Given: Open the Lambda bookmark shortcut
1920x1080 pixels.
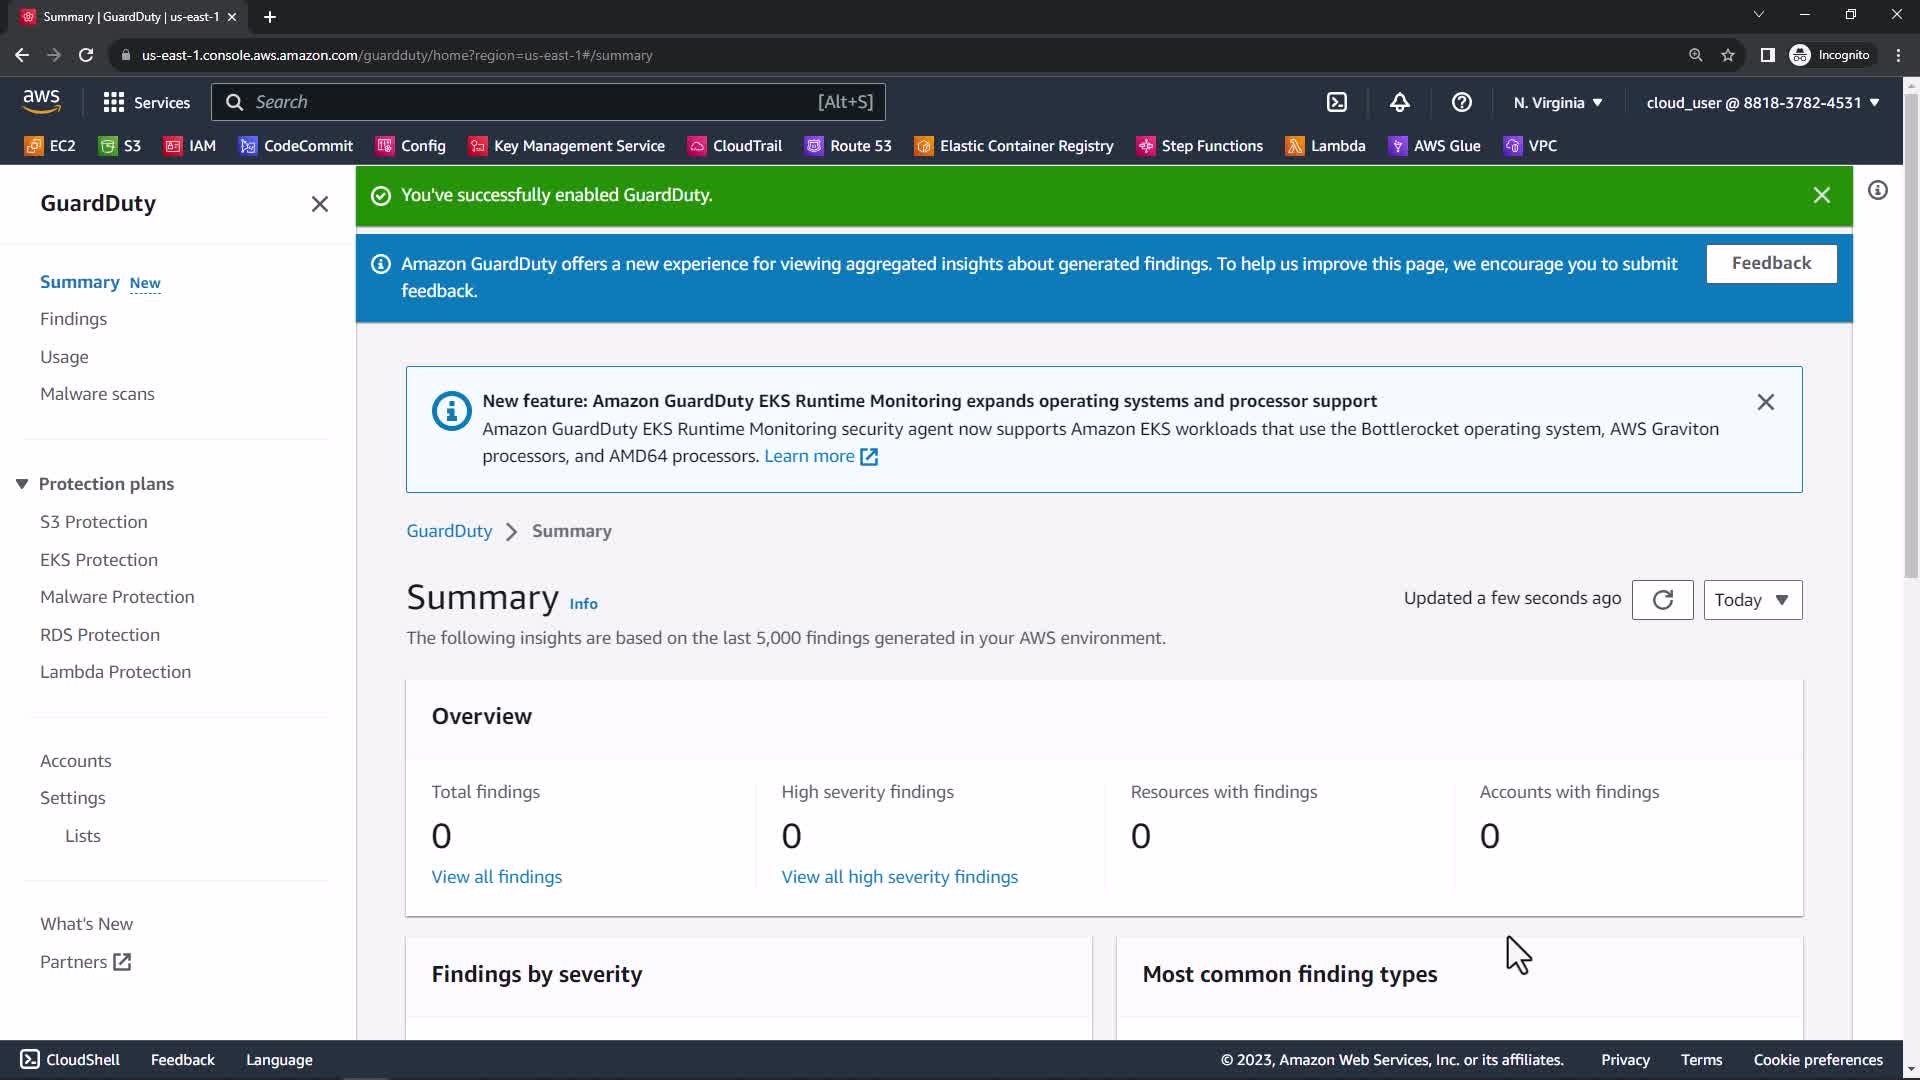Looking at the screenshot, I should click(x=1326, y=146).
